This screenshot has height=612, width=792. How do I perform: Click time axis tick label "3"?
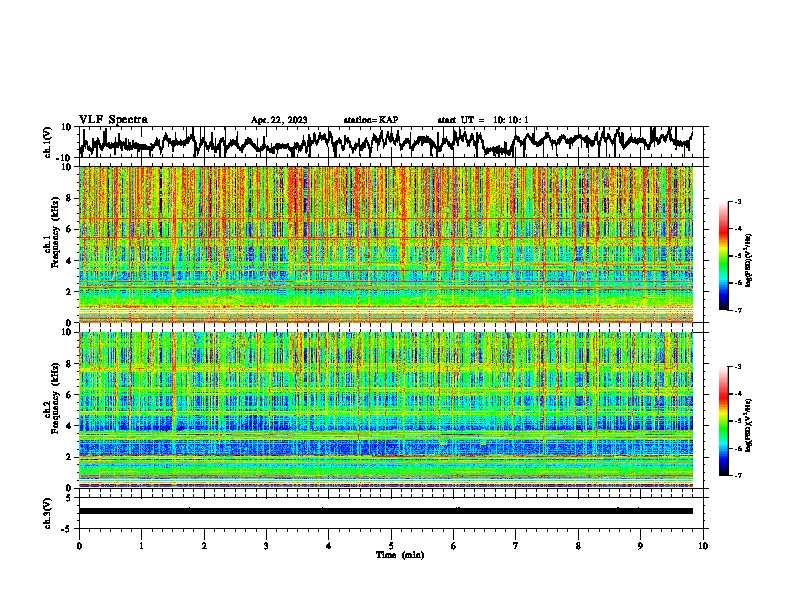[266, 546]
